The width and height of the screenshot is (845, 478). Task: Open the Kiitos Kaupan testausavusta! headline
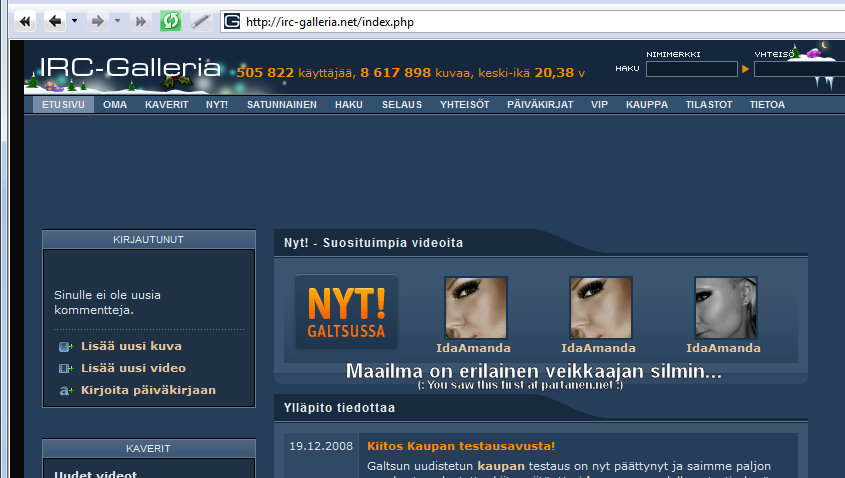pos(461,446)
